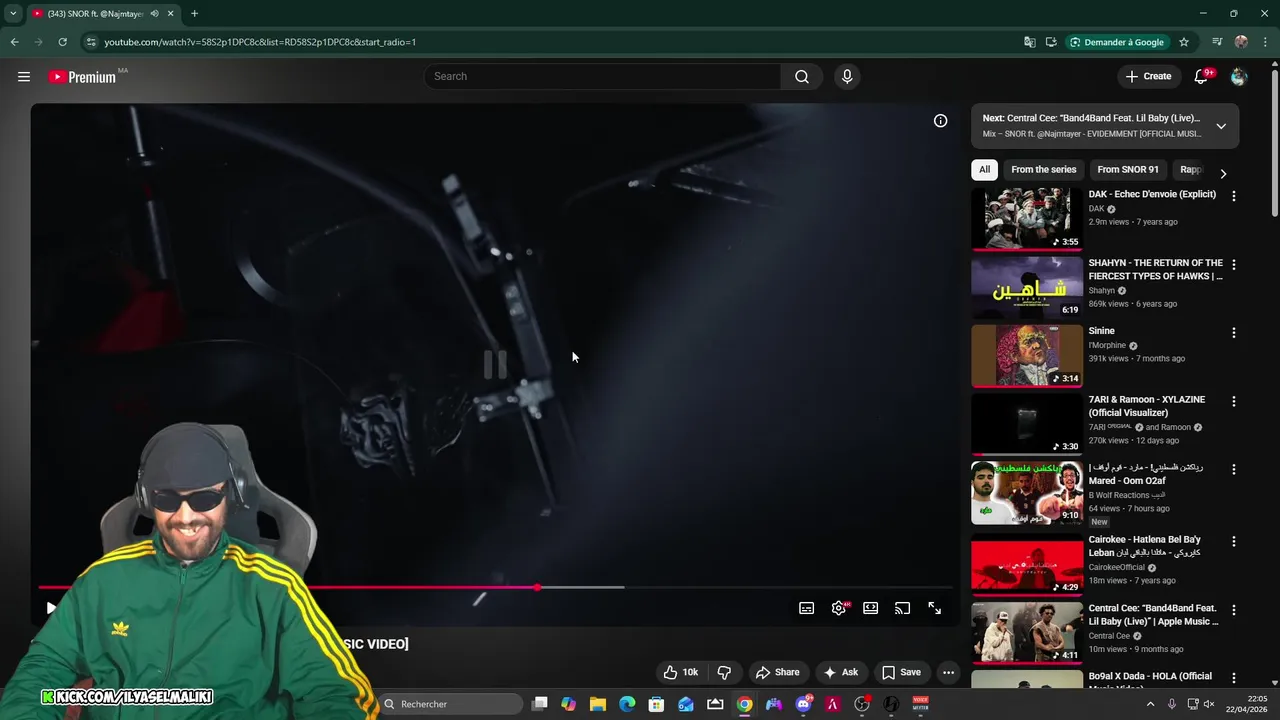Open Windows Rechercher search box
1280x720 pixels.
[x=451, y=704]
